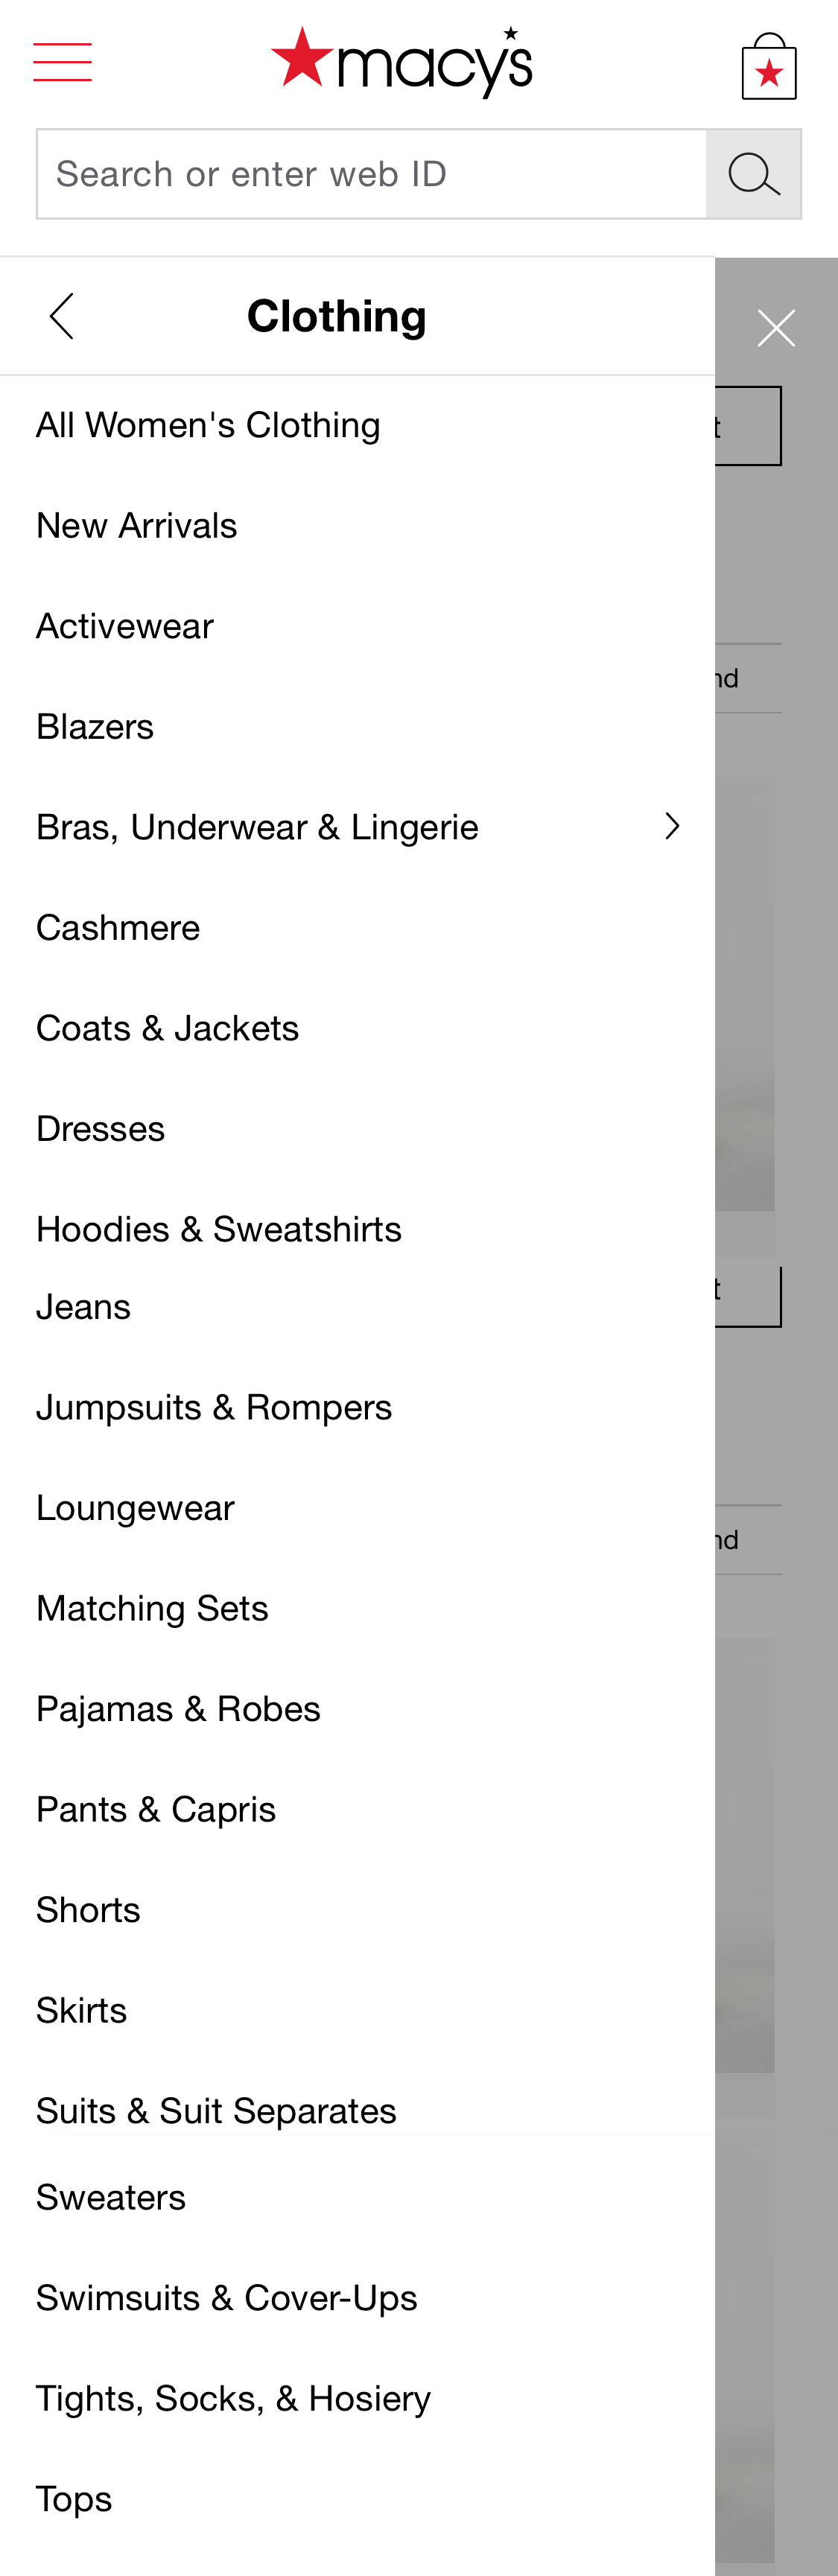Screen dimensions: 838x2576
Task: Tap the back chevron beside Clothing
Action: click(62, 315)
